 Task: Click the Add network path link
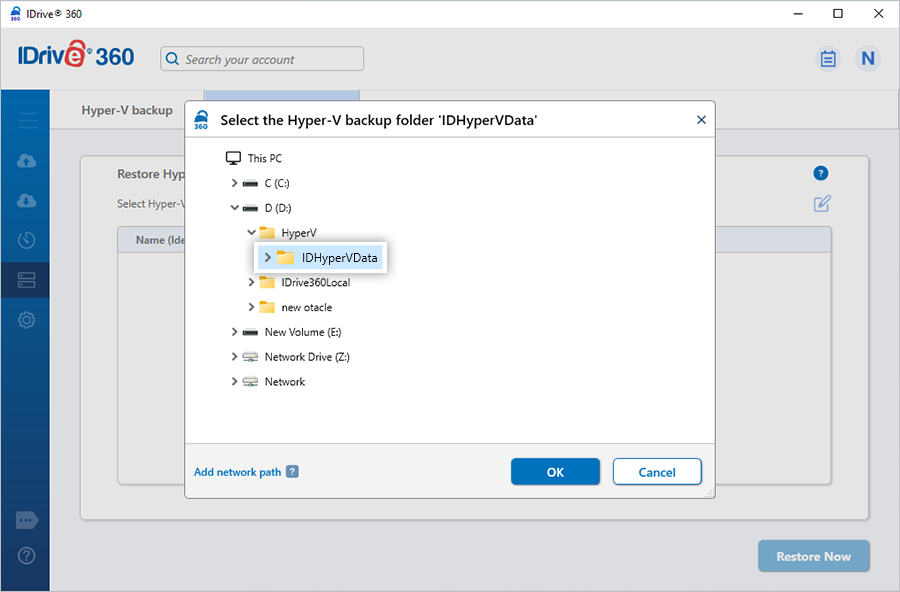(237, 472)
